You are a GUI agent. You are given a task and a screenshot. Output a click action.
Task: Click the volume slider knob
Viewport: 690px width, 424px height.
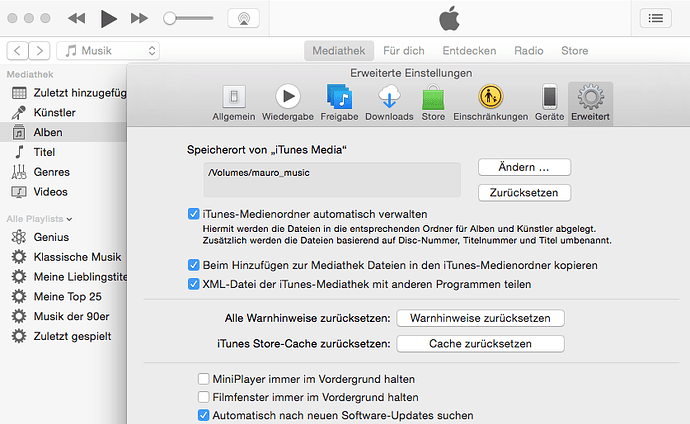point(169,18)
